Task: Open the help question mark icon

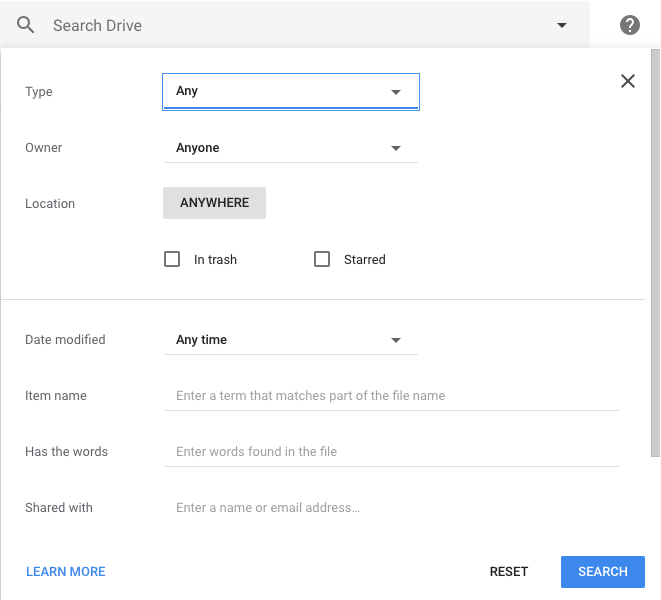Action: [x=630, y=25]
